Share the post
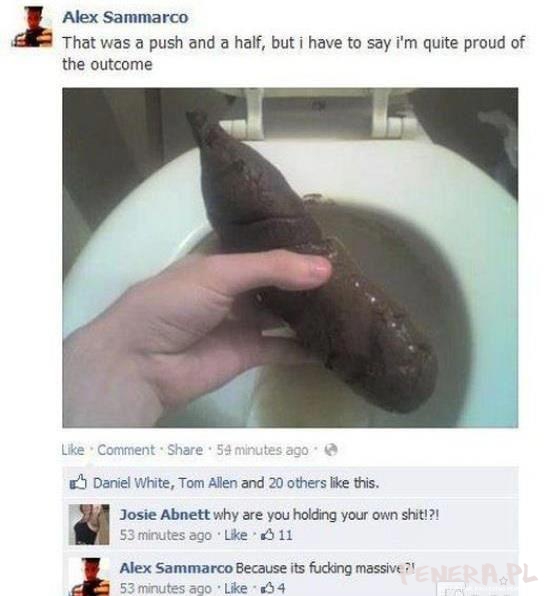The width and height of the screenshot is (550, 596). click(185, 450)
